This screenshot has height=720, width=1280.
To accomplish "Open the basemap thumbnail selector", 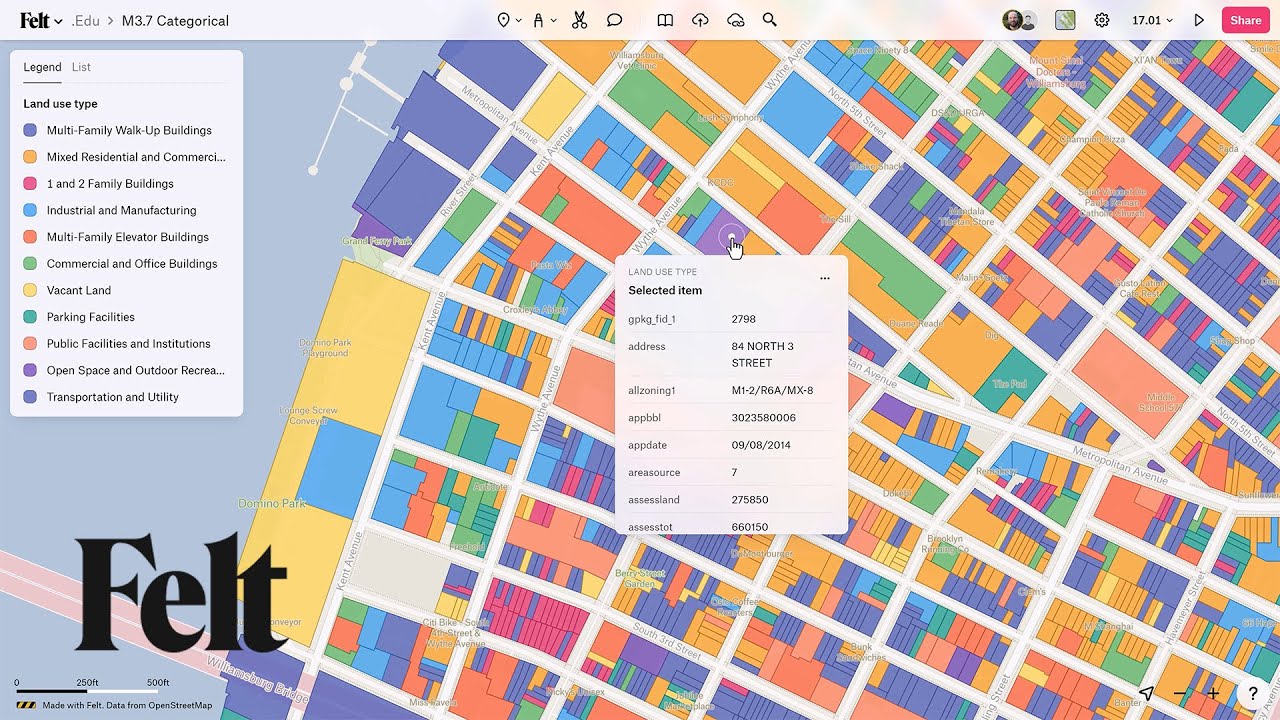I will [1065, 20].
